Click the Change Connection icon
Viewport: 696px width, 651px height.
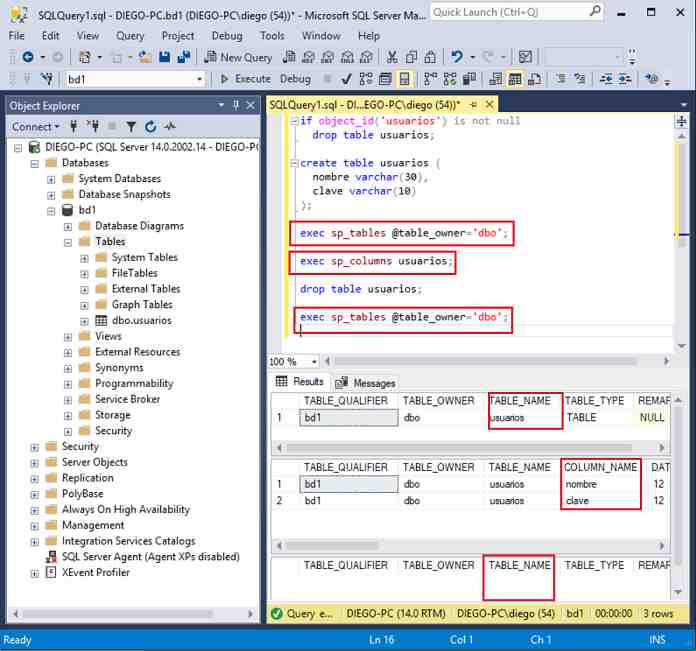(46, 79)
